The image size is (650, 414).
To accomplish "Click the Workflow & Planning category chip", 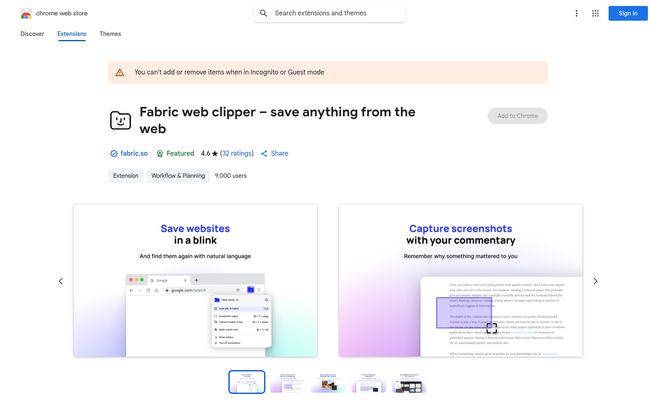I will (178, 176).
